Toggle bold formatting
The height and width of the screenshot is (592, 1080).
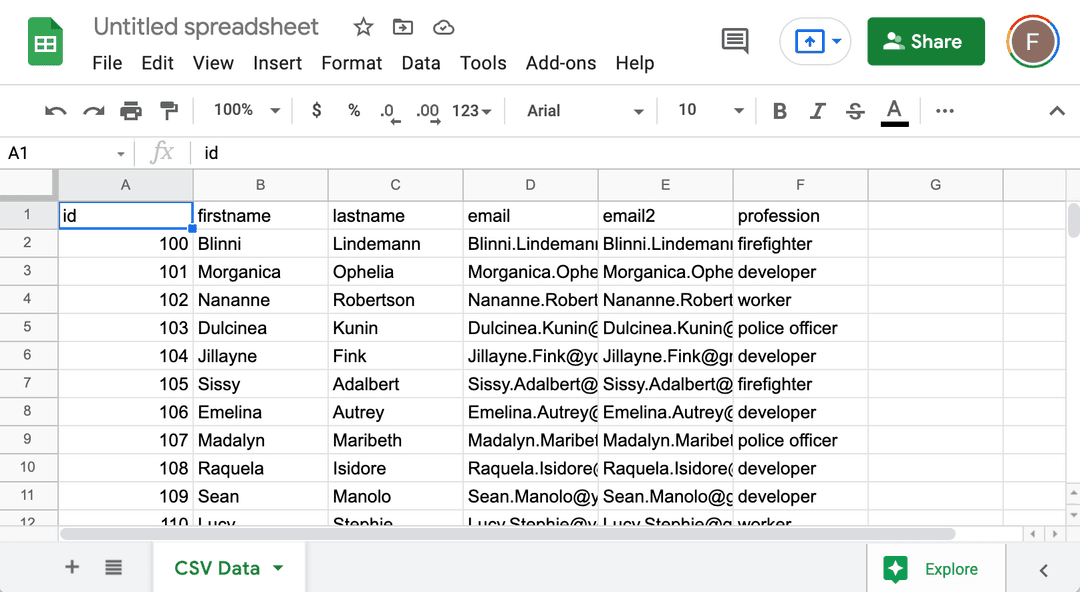point(780,110)
